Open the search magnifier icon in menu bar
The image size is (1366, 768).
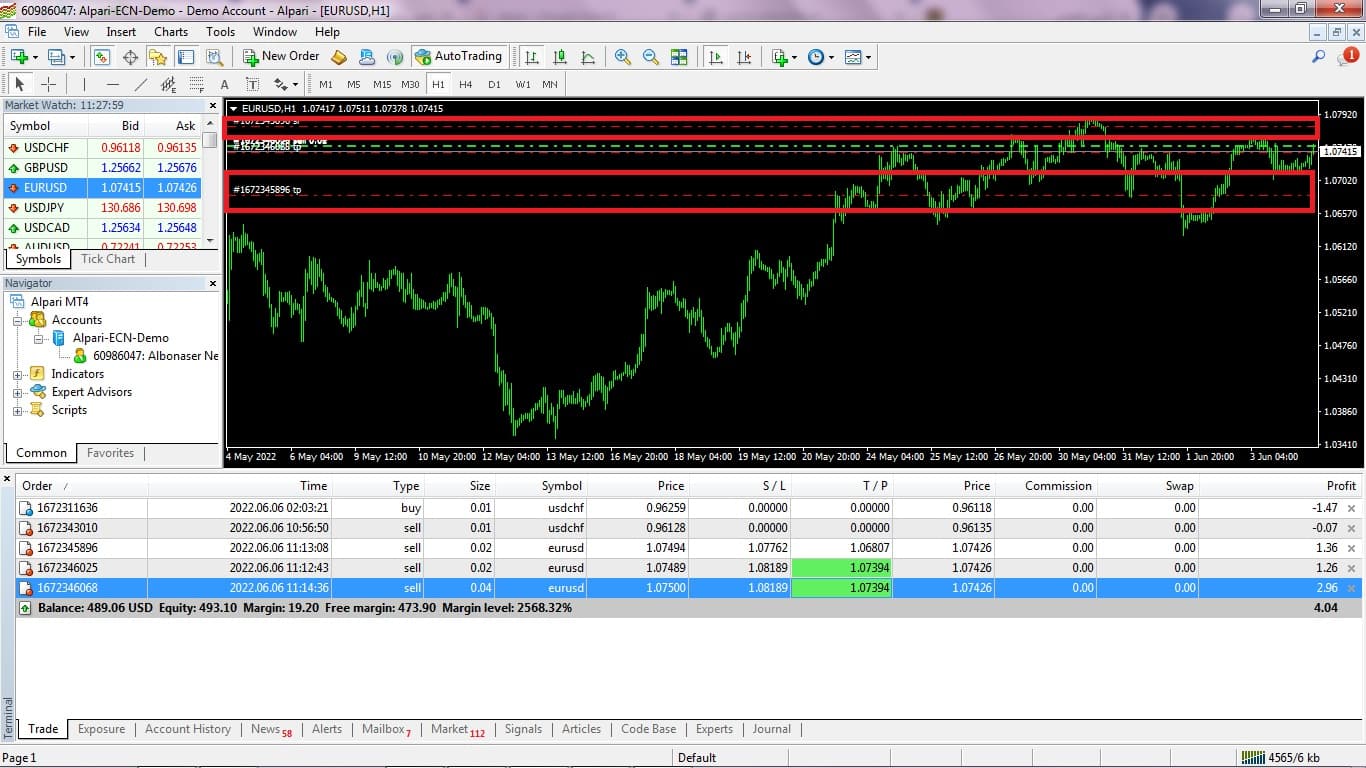(x=1319, y=57)
